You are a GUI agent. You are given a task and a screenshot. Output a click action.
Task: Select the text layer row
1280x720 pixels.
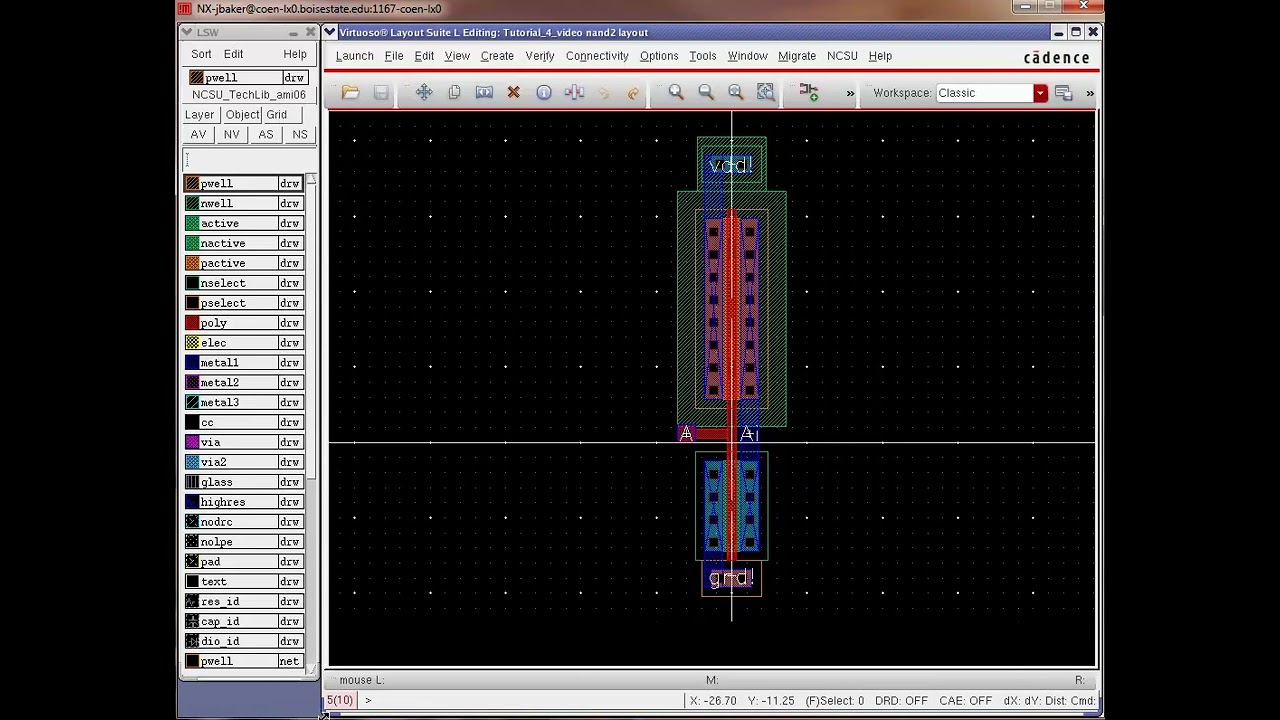(x=244, y=582)
